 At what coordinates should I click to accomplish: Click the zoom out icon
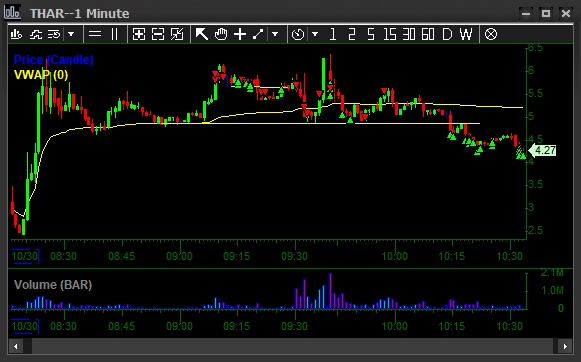[158, 34]
